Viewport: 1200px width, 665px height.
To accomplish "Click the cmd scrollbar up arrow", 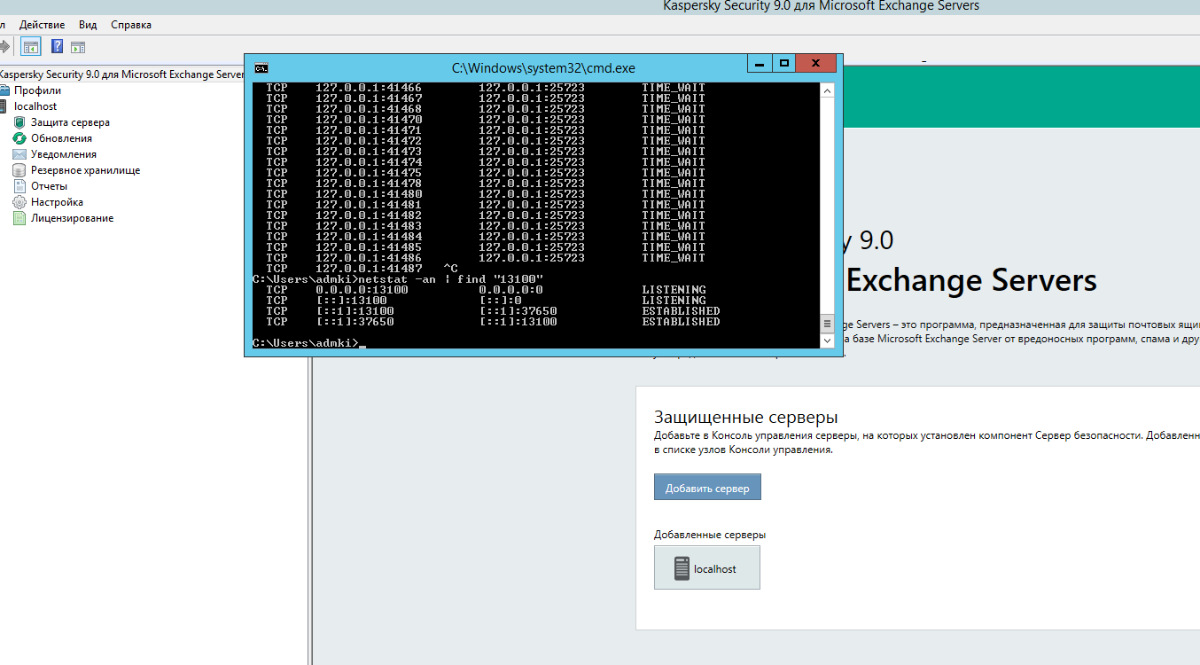I will pos(827,91).
